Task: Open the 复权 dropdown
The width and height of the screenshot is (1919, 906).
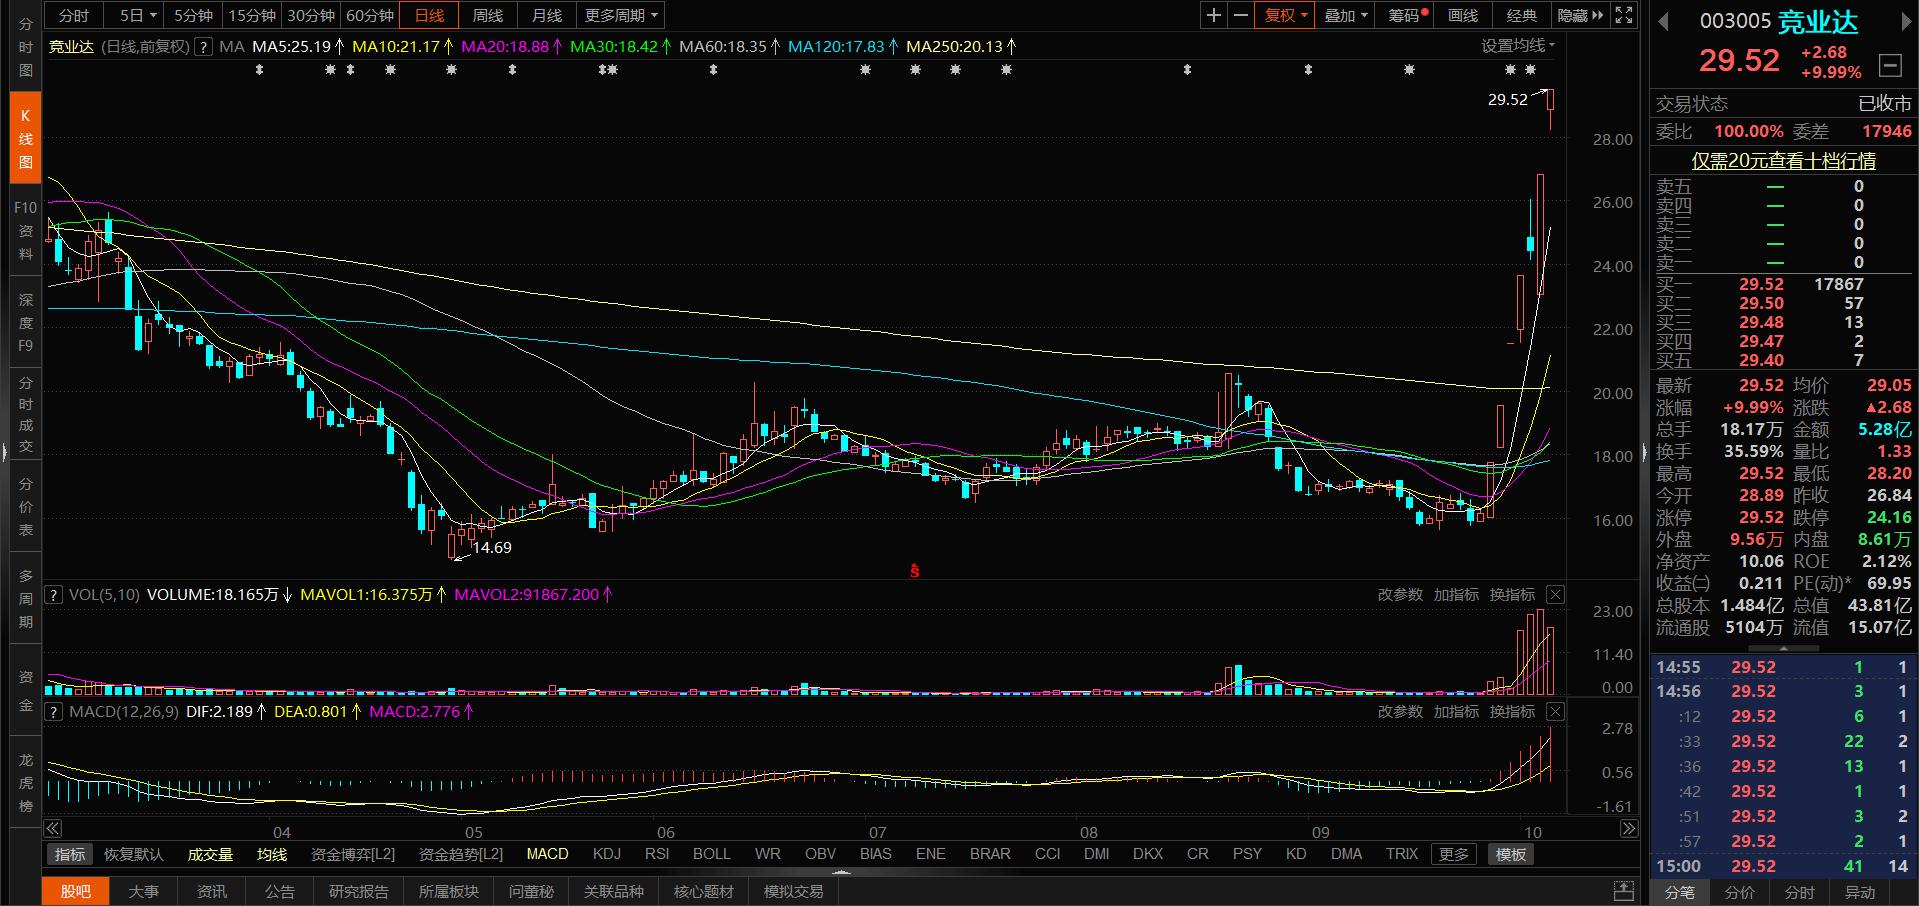Action: [1285, 15]
